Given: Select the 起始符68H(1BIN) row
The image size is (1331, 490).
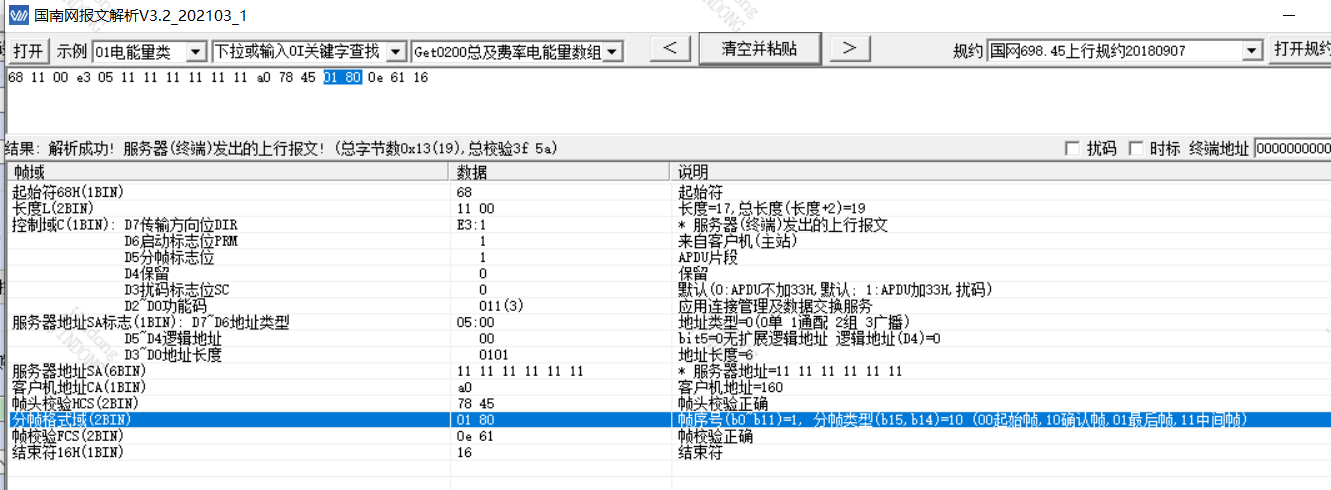Looking at the screenshot, I should point(667,191).
